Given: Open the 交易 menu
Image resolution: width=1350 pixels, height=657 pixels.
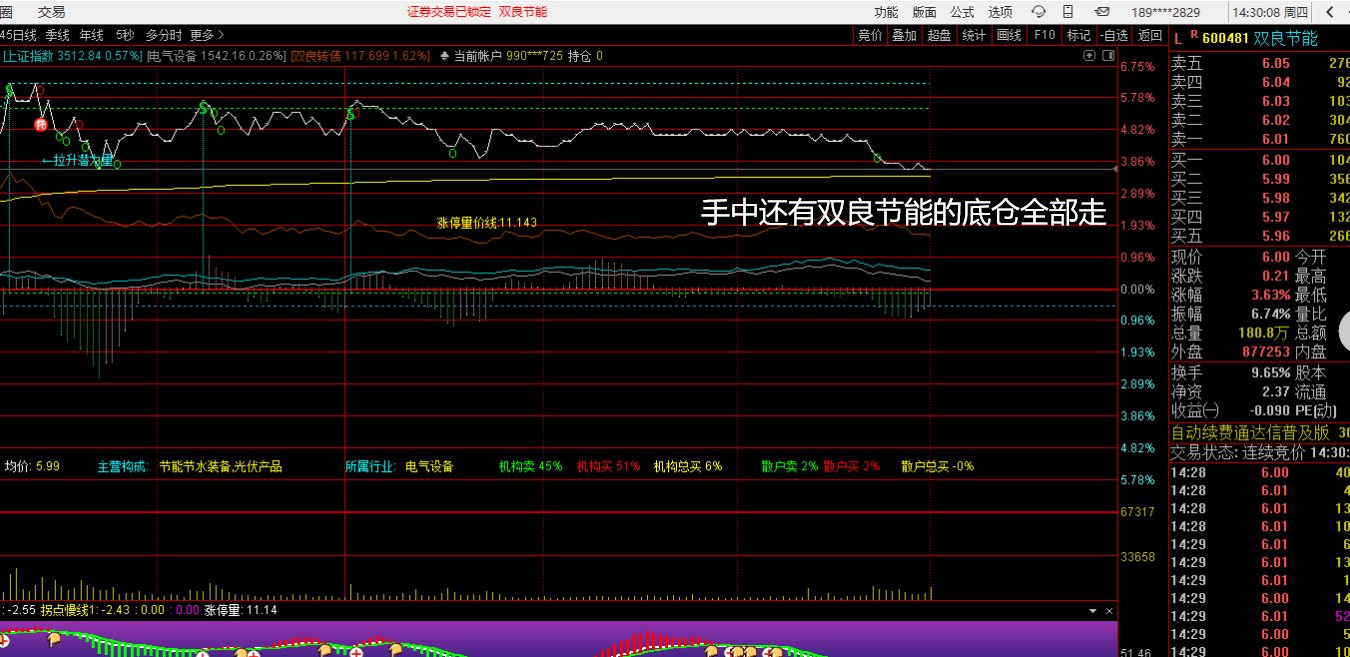Looking at the screenshot, I should pos(52,12).
